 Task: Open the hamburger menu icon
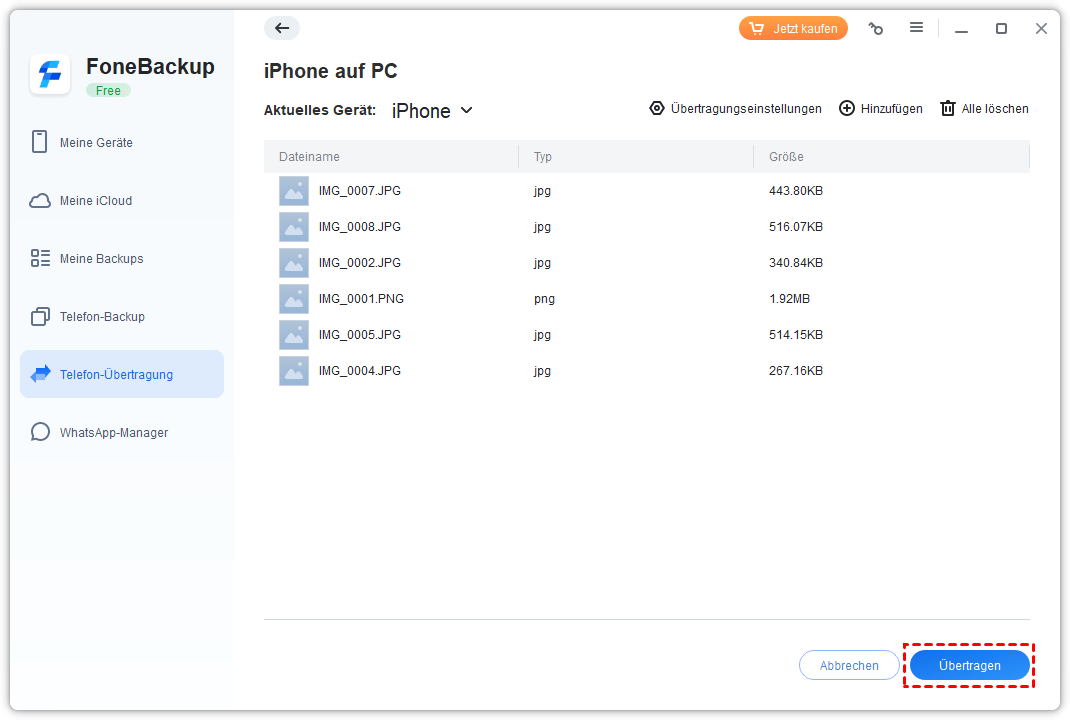tap(916, 28)
